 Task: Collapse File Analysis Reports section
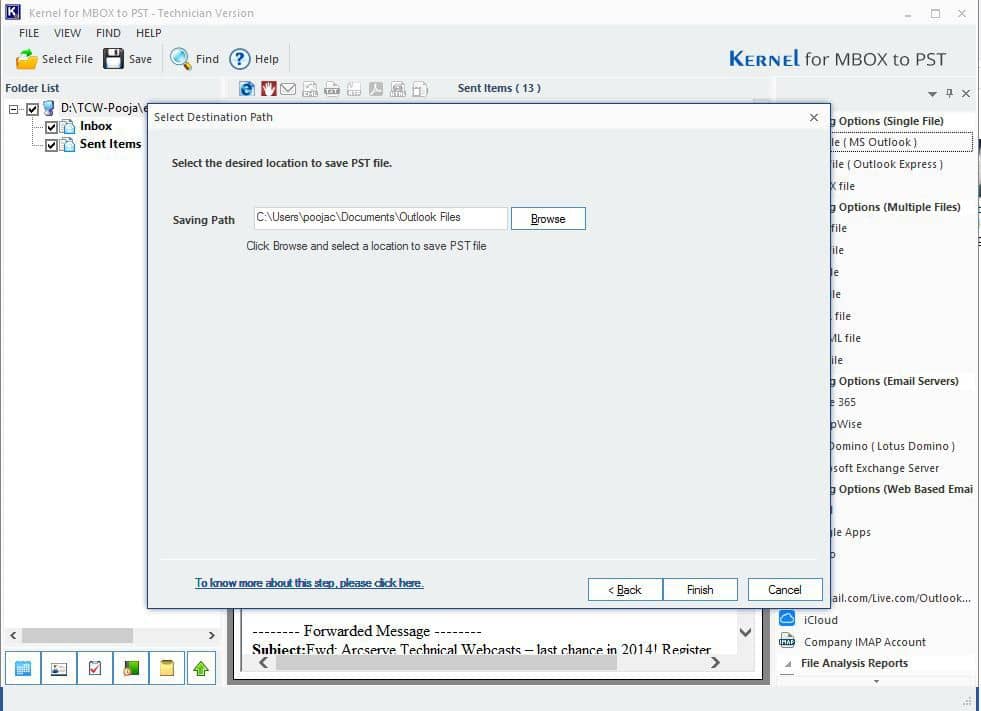pyautogui.click(x=788, y=663)
